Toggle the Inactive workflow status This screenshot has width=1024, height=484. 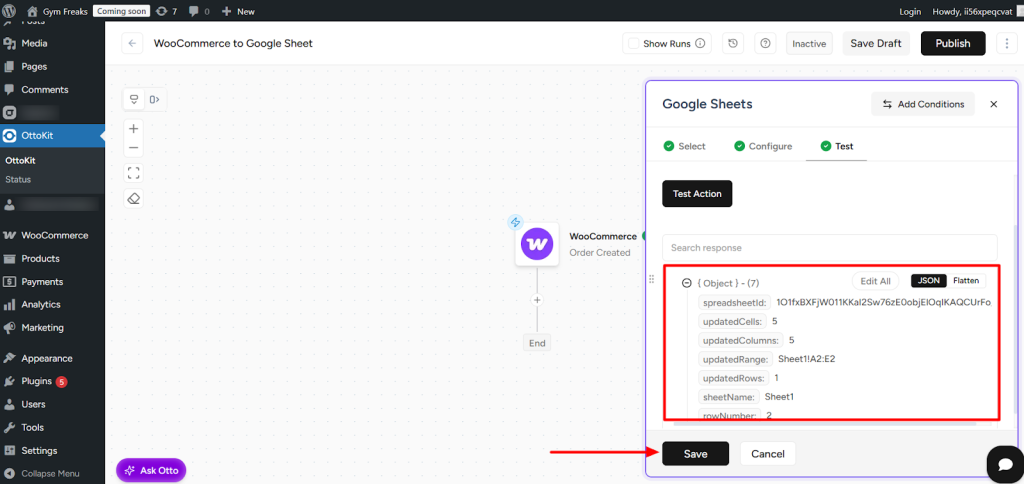coord(809,44)
